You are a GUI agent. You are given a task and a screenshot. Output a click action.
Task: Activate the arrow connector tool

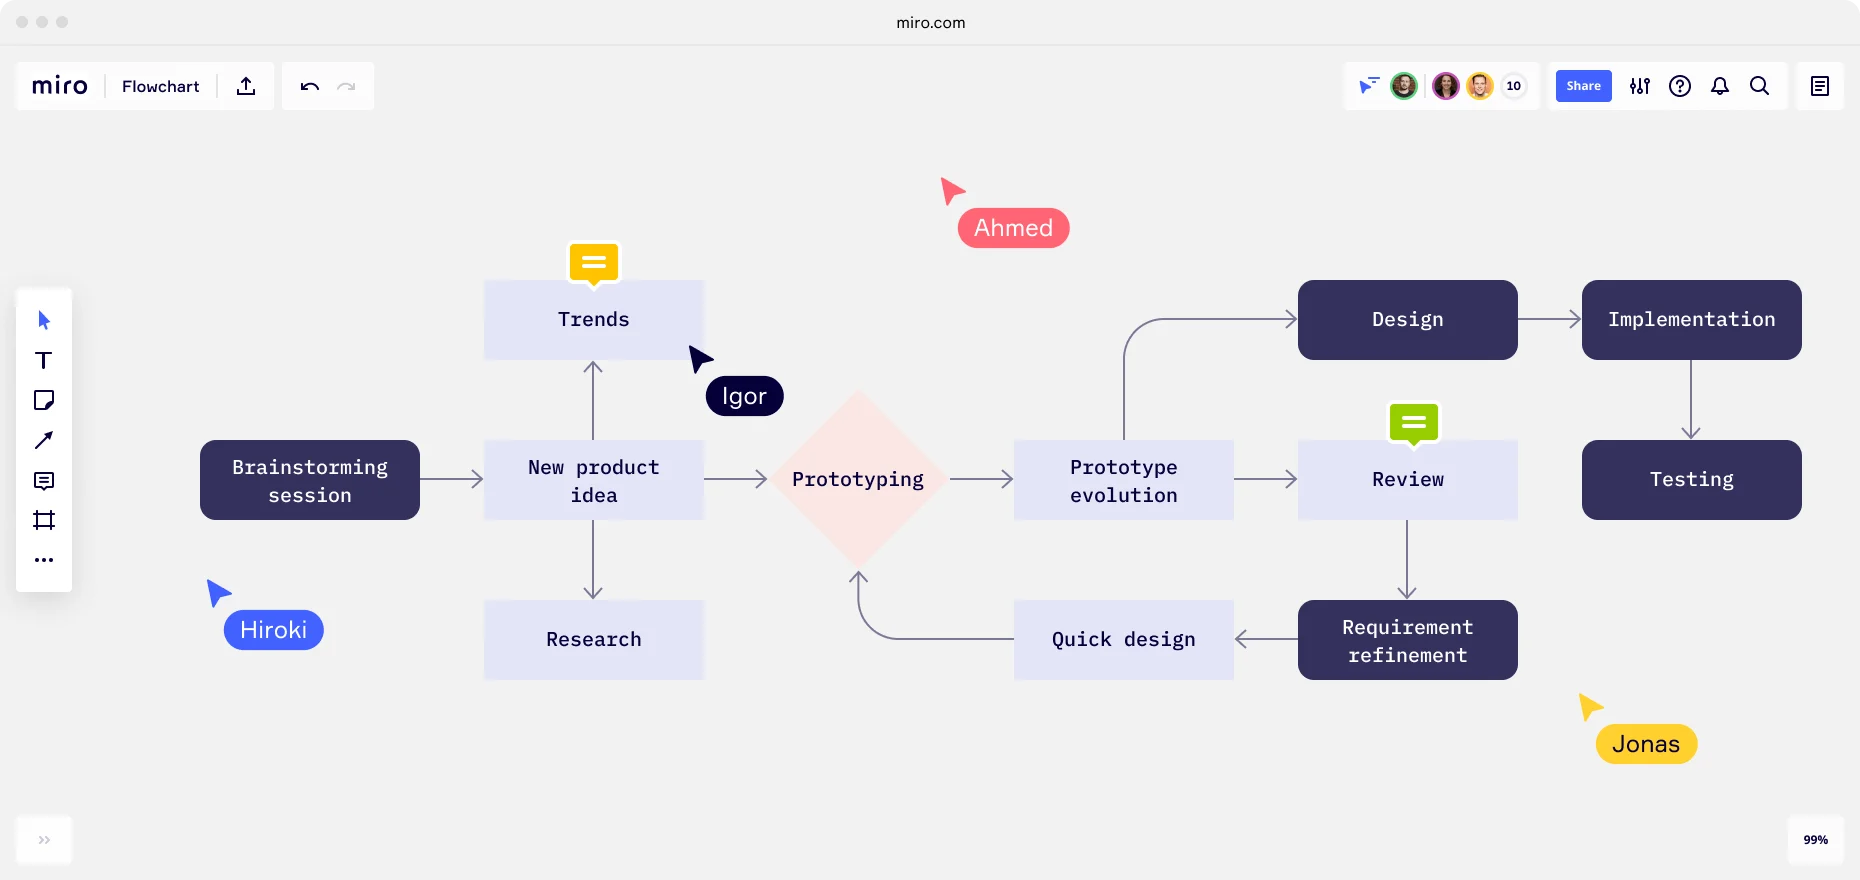tap(44, 440)
